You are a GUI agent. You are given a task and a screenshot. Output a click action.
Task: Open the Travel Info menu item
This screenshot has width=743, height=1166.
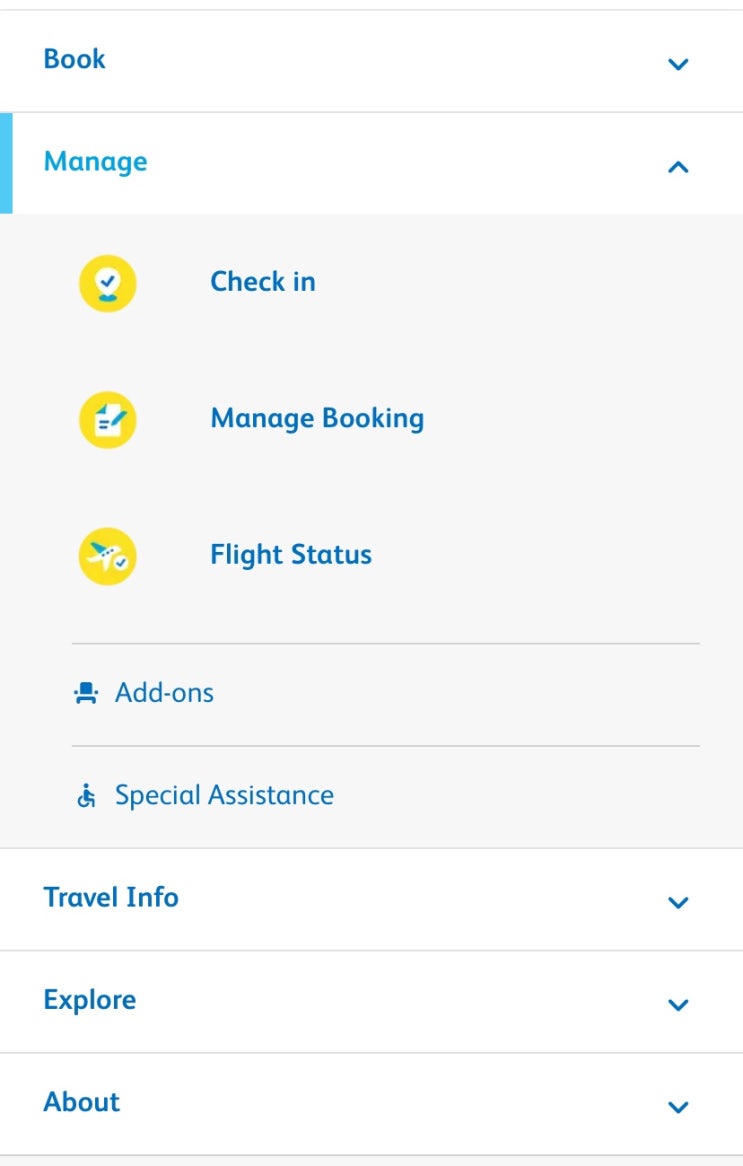pyautogui.click(x=111, y=897)
